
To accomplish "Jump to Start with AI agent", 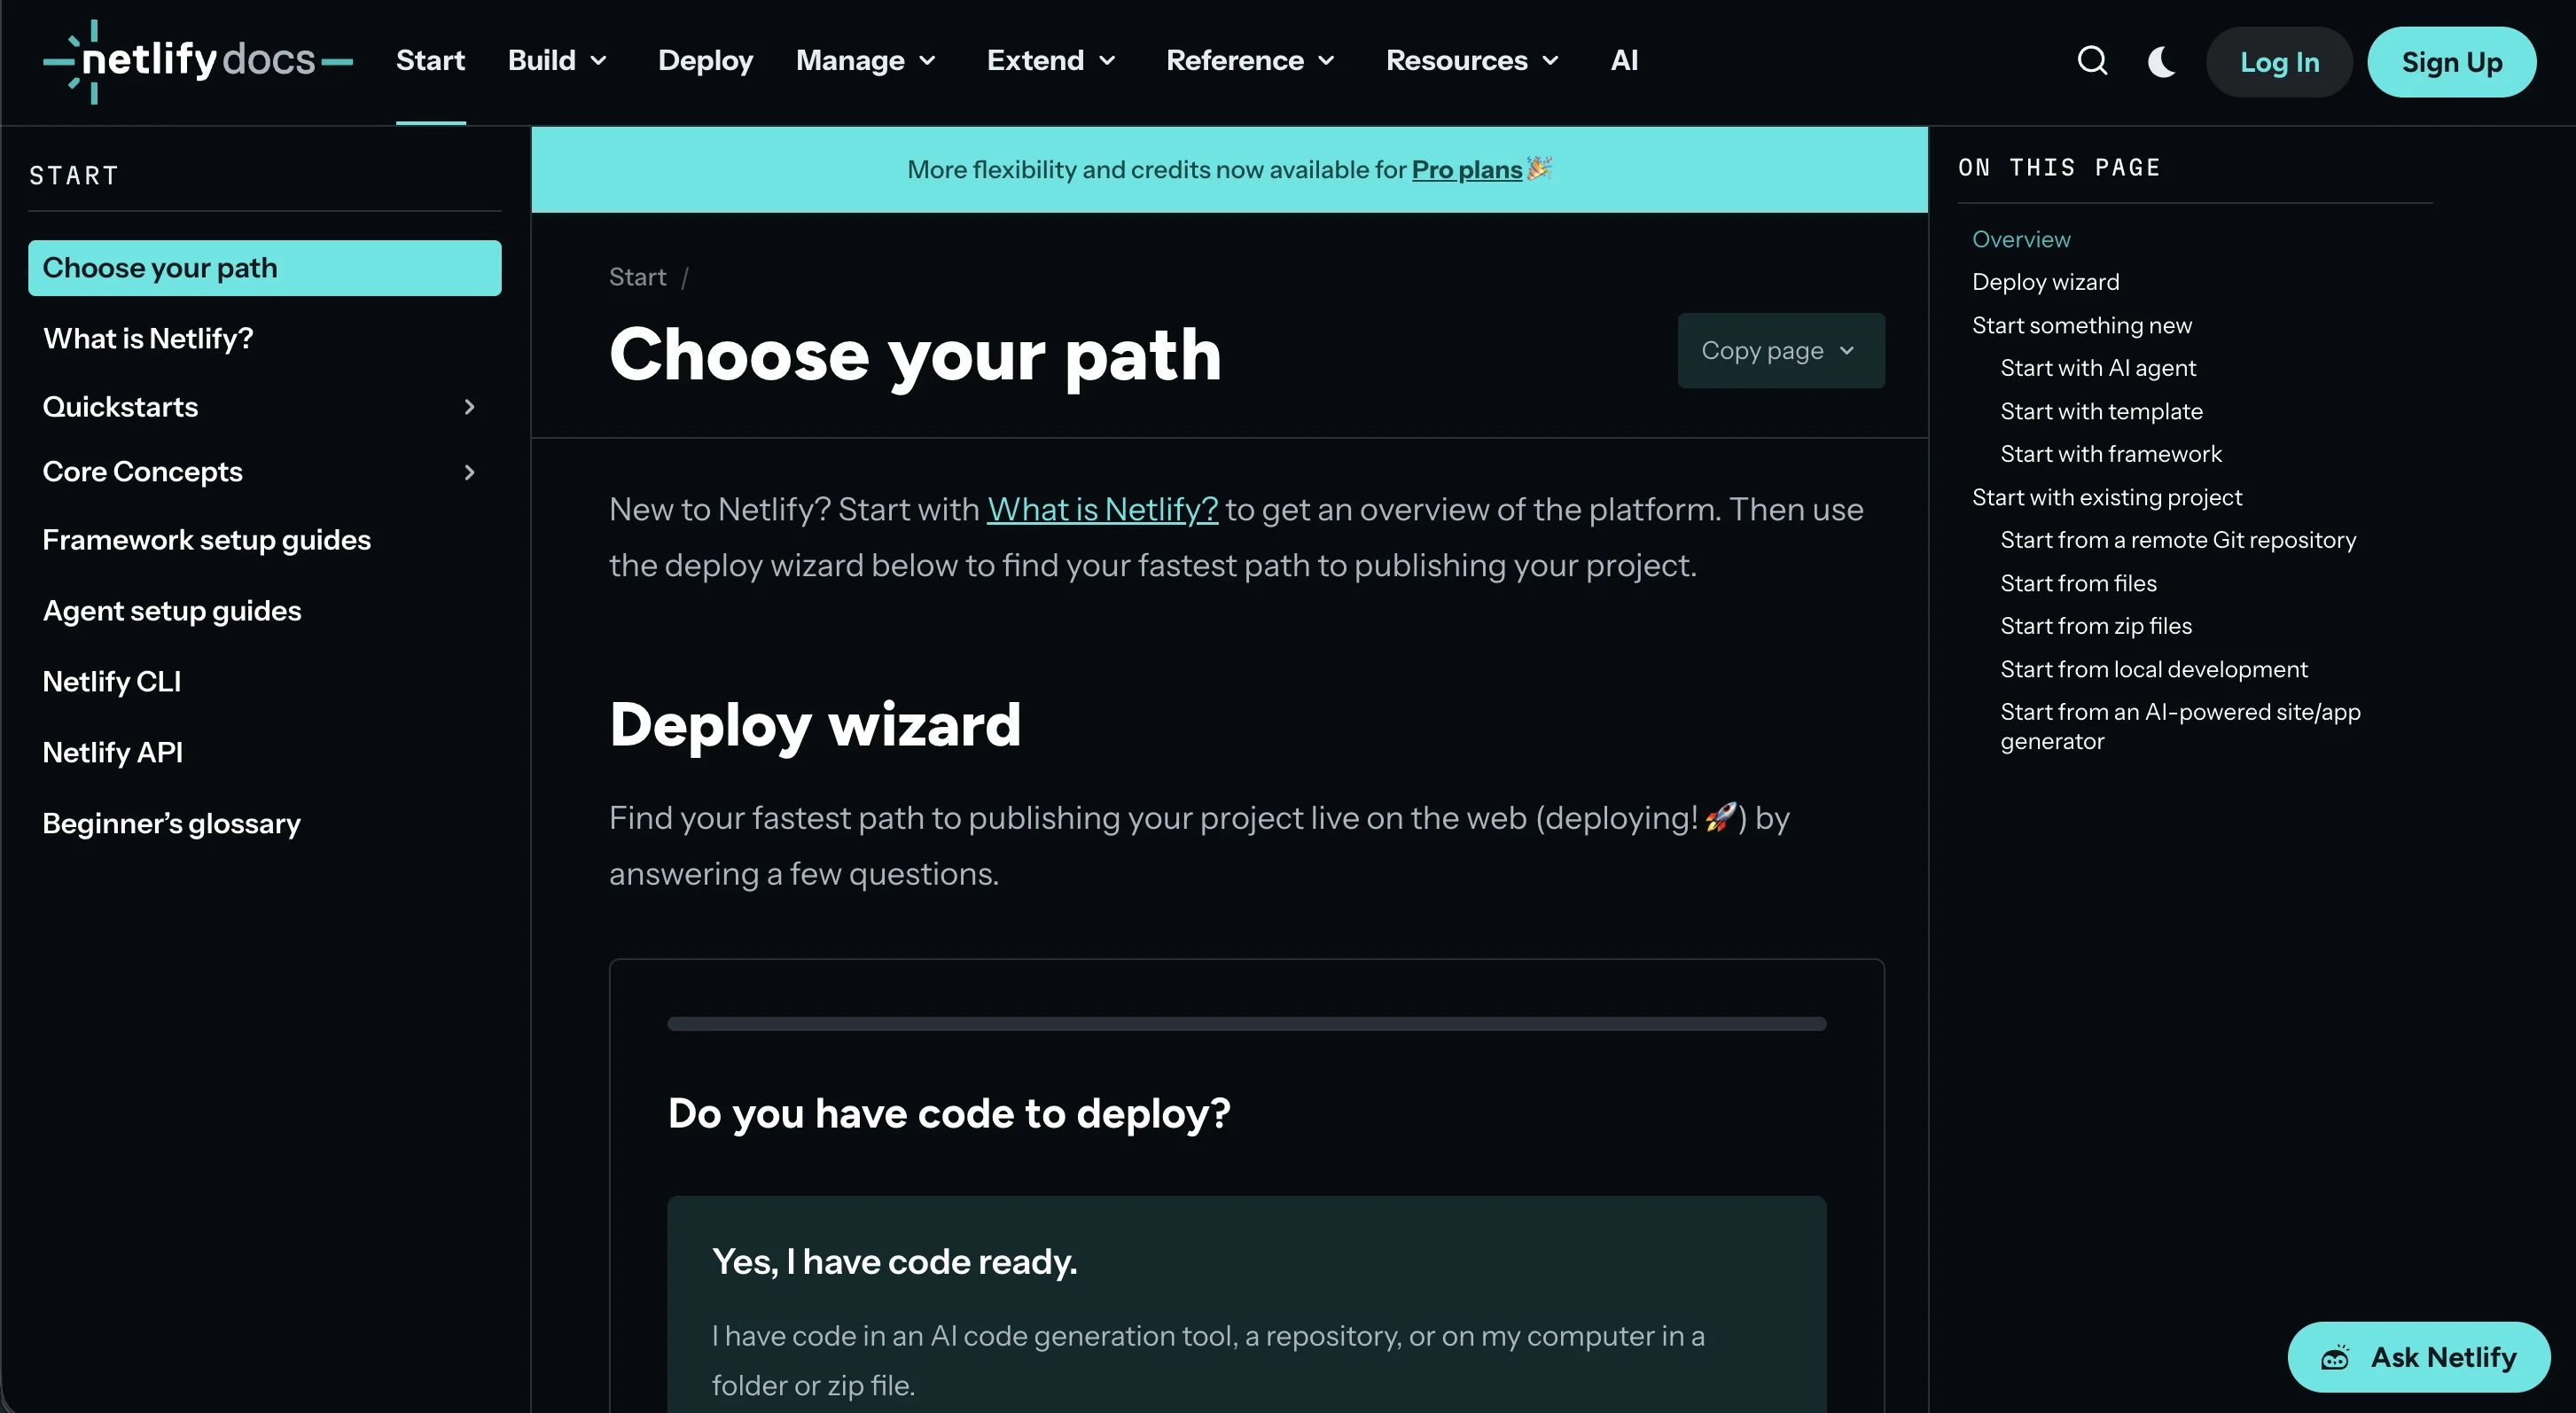I will pyautogui.click(x=2098, y=369).
